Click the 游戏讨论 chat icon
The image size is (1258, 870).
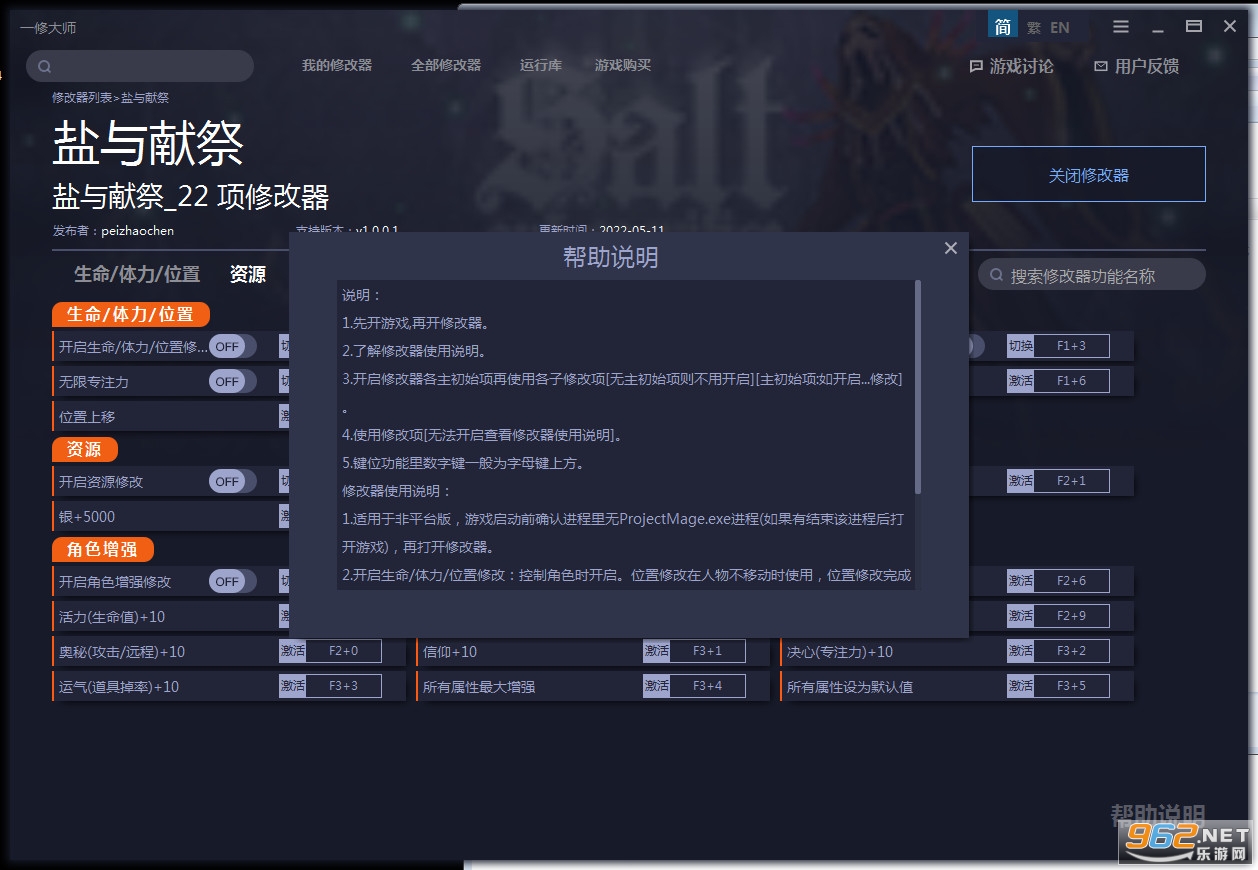976,66
